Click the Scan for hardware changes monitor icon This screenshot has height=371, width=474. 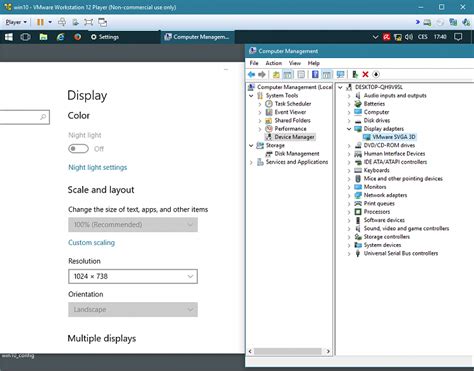(340, 74)
